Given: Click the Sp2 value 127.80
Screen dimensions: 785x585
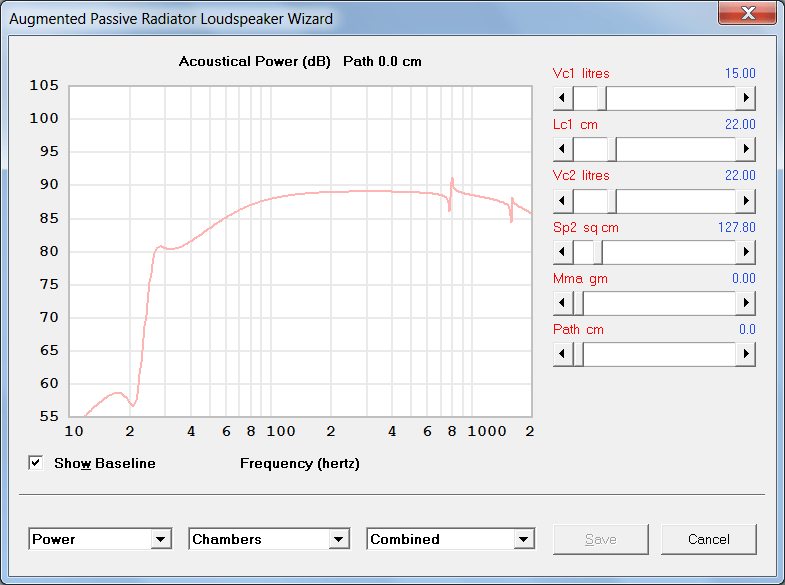Looking at the screenshot, I should pos(736,228).
